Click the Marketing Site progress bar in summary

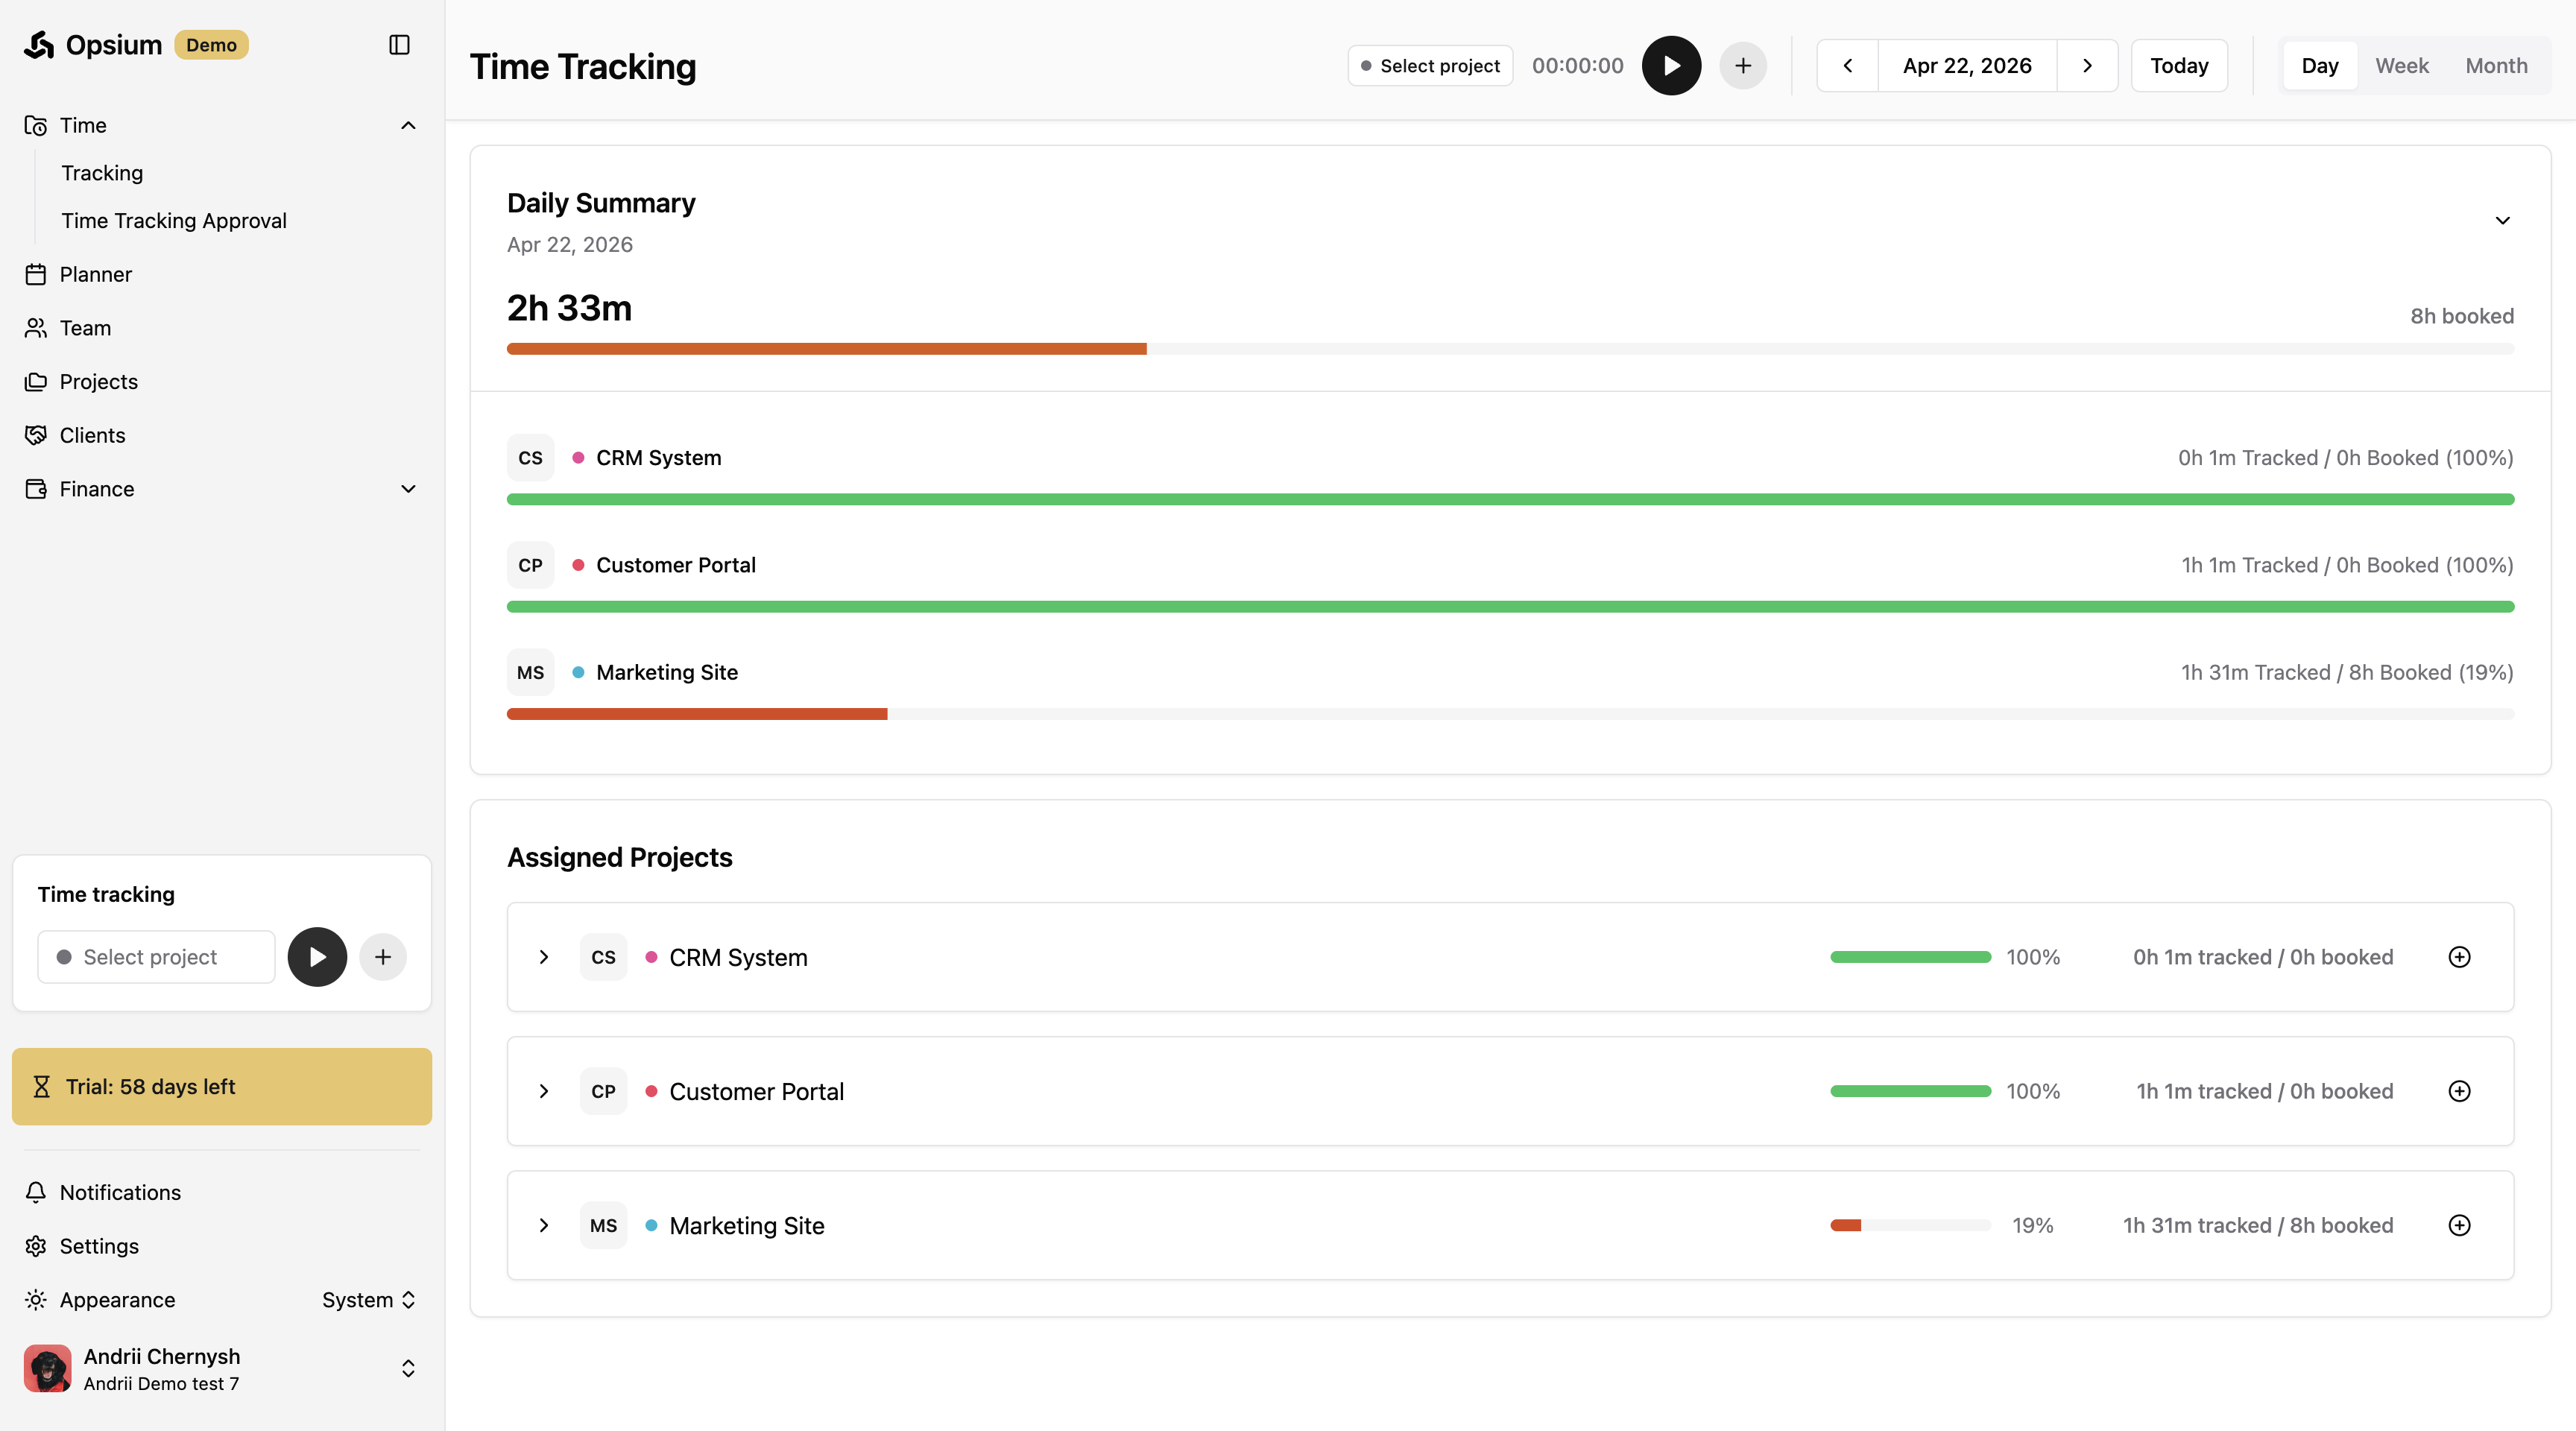[1510, 714]
